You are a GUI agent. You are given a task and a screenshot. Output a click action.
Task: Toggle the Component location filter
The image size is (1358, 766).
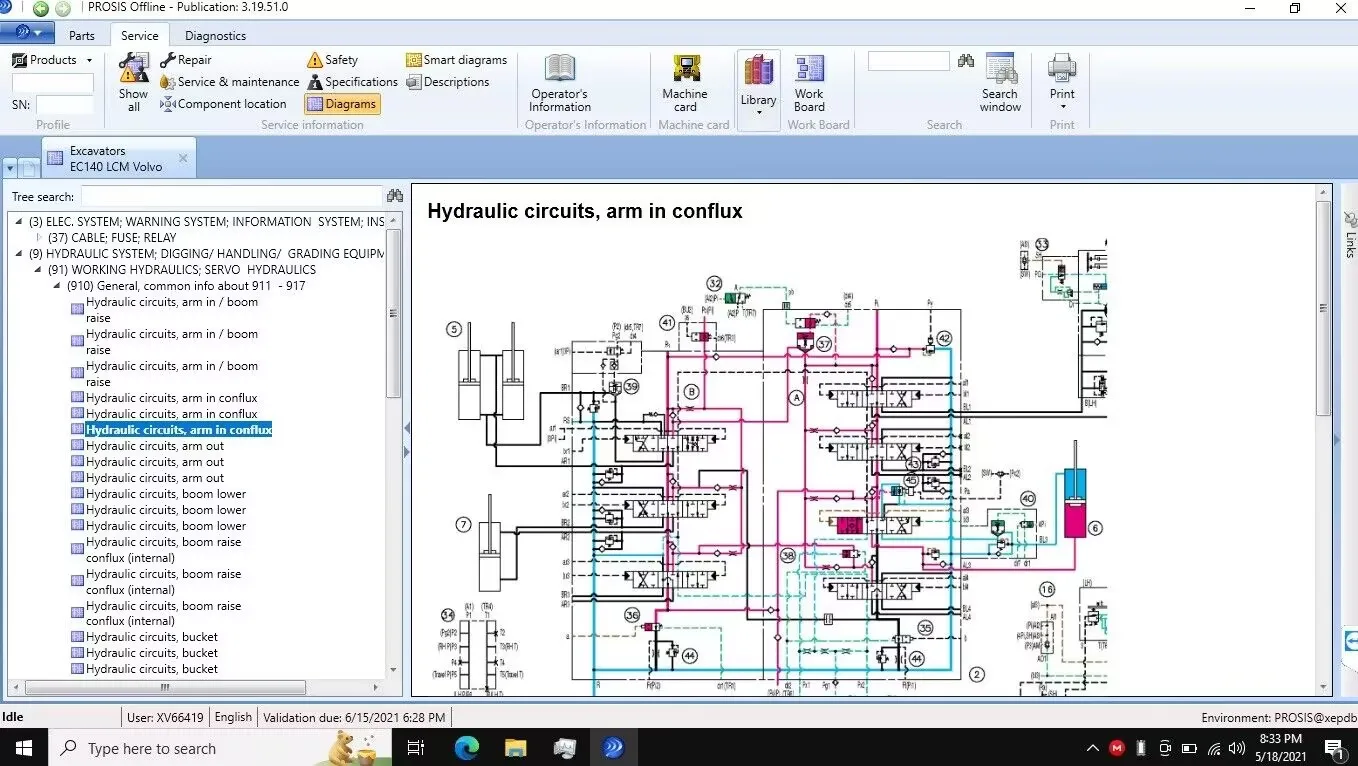click(224, 104)
